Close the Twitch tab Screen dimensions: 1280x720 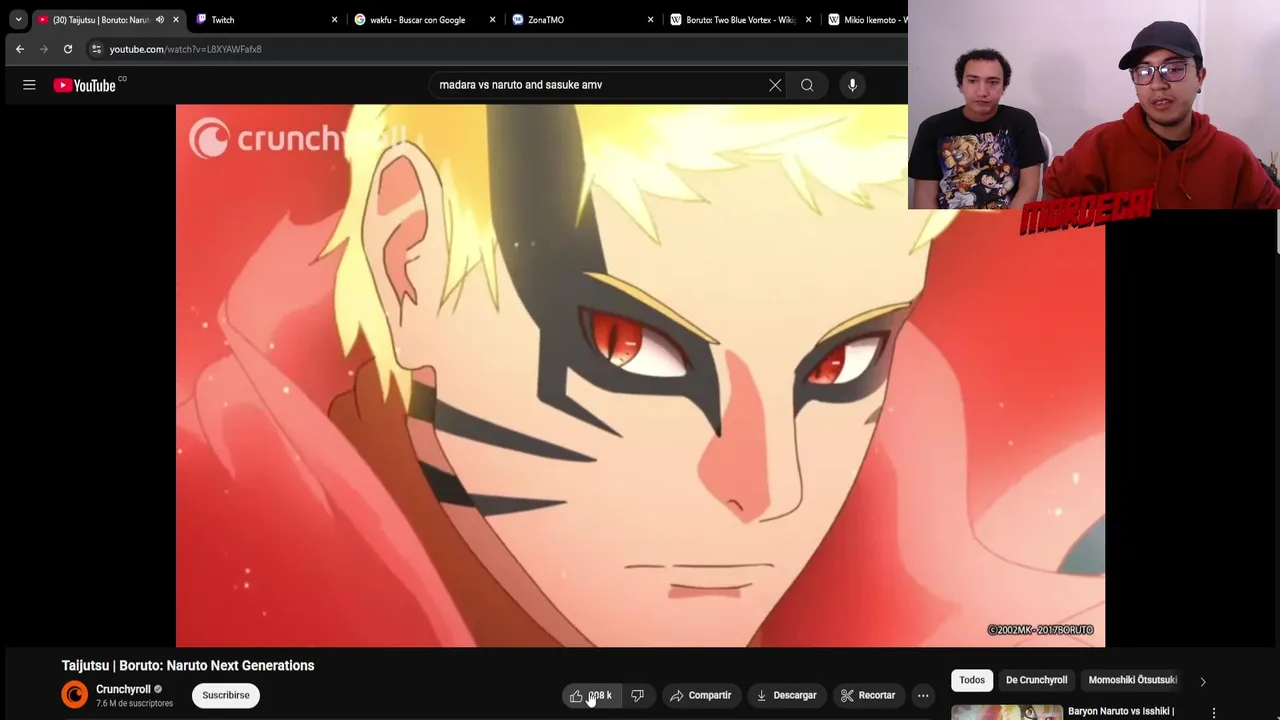334,19
